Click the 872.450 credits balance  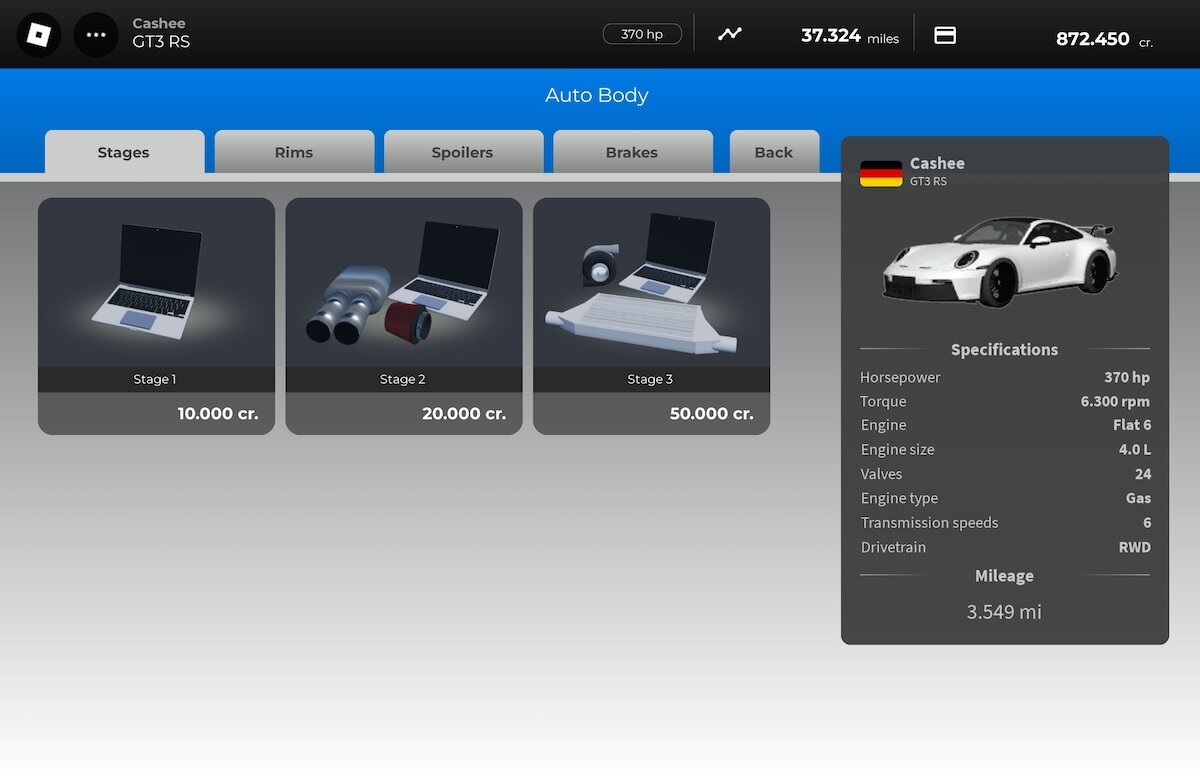click(1093, 39)
